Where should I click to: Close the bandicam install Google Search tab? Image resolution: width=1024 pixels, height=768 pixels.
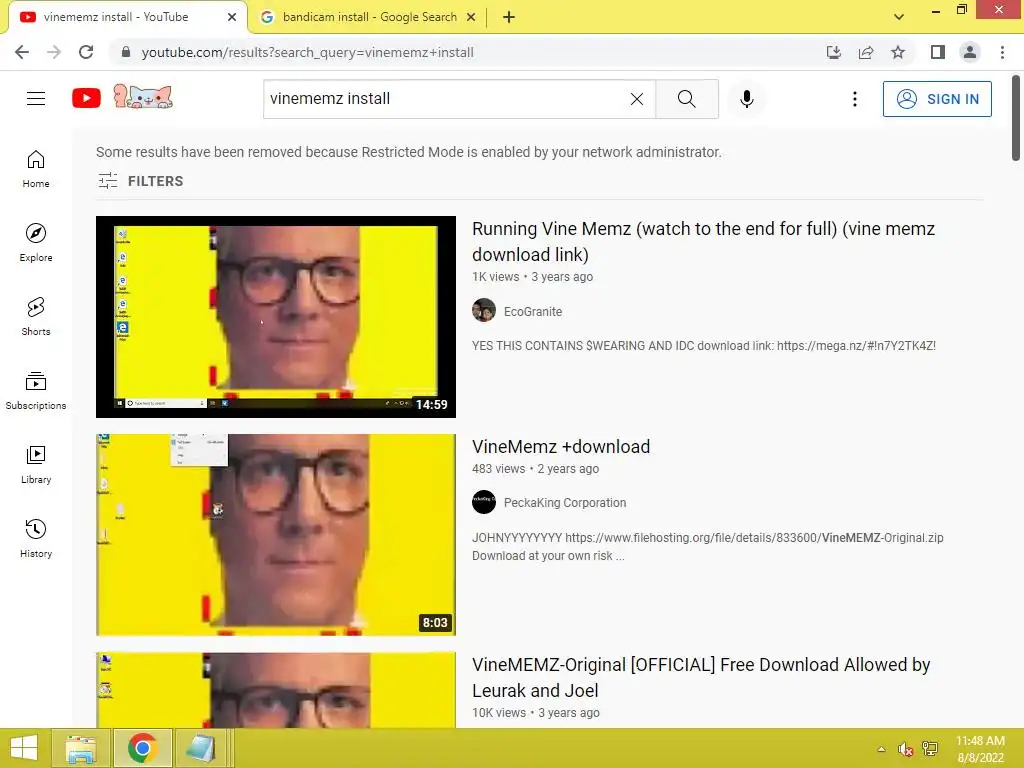(471, 17)
